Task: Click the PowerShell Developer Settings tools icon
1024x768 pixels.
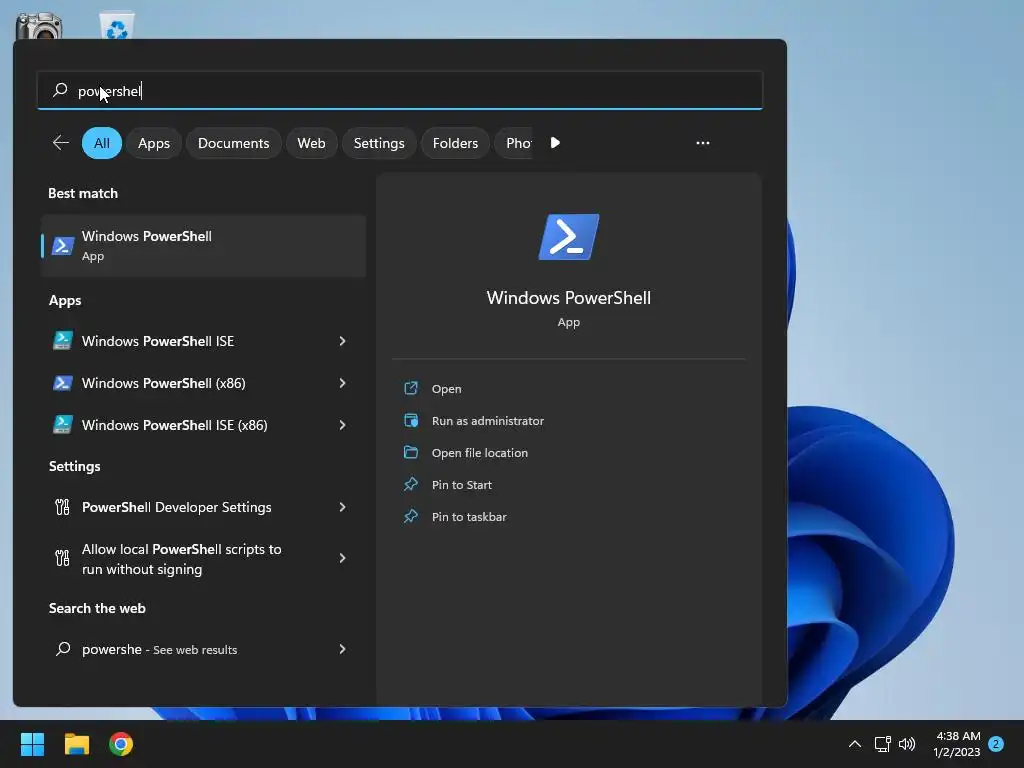Action: click(x=62, y=507)
